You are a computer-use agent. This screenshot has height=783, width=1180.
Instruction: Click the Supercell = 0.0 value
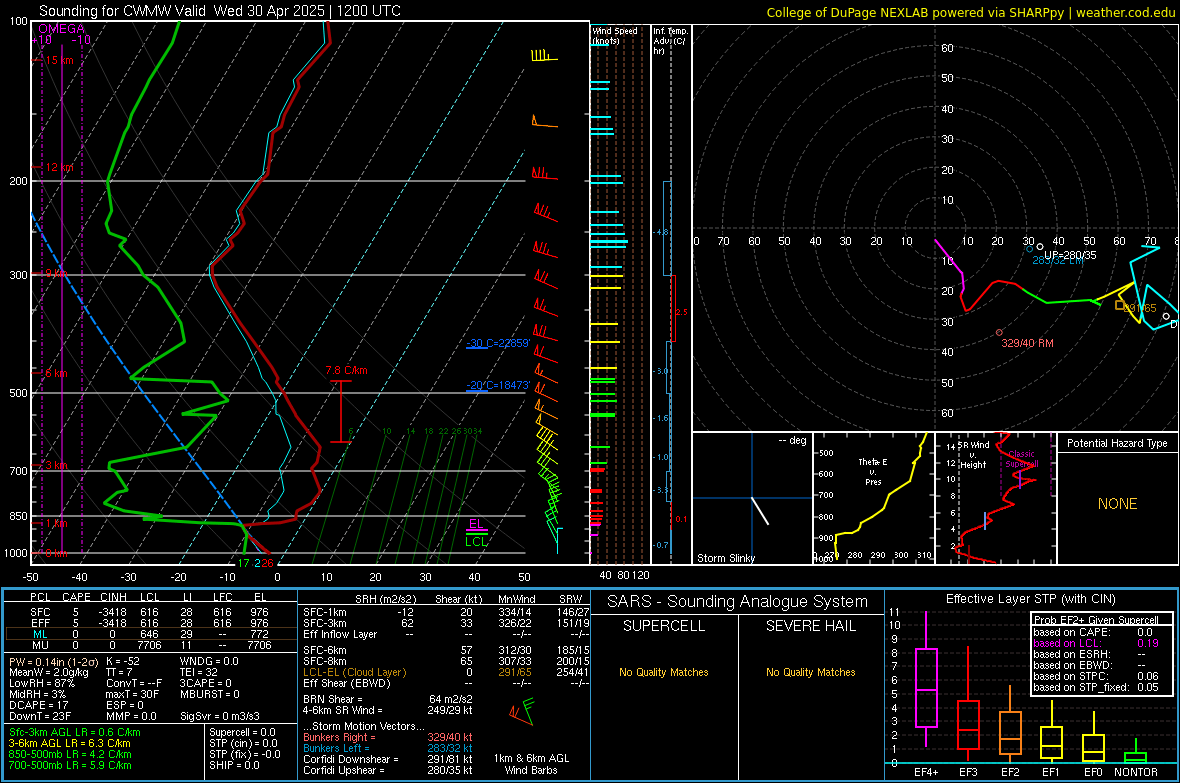242,733
